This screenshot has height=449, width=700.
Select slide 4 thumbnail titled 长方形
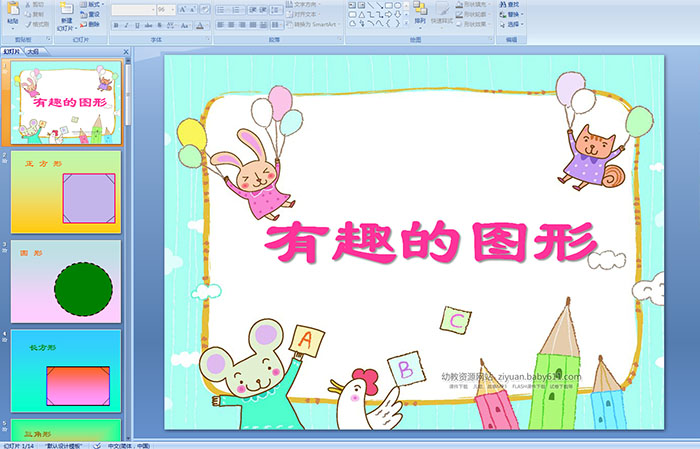(x=66, y=371)
